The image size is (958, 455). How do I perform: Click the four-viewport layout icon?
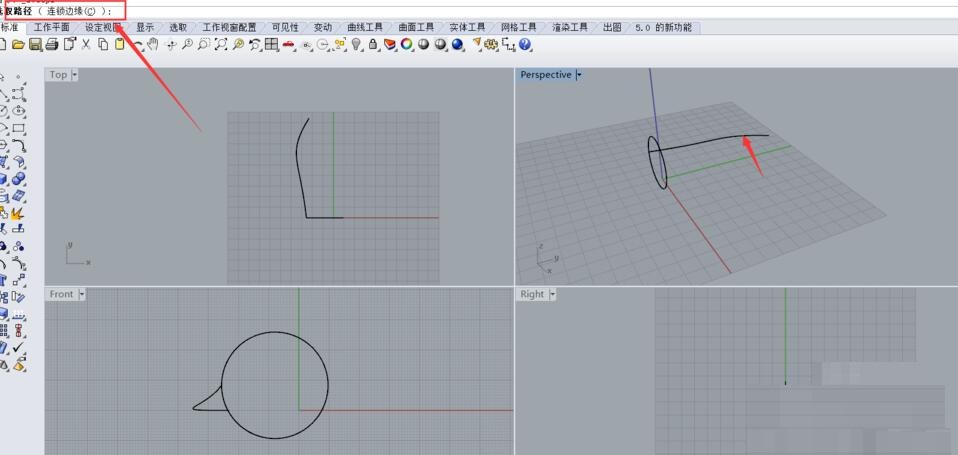[x=271, y=45]
